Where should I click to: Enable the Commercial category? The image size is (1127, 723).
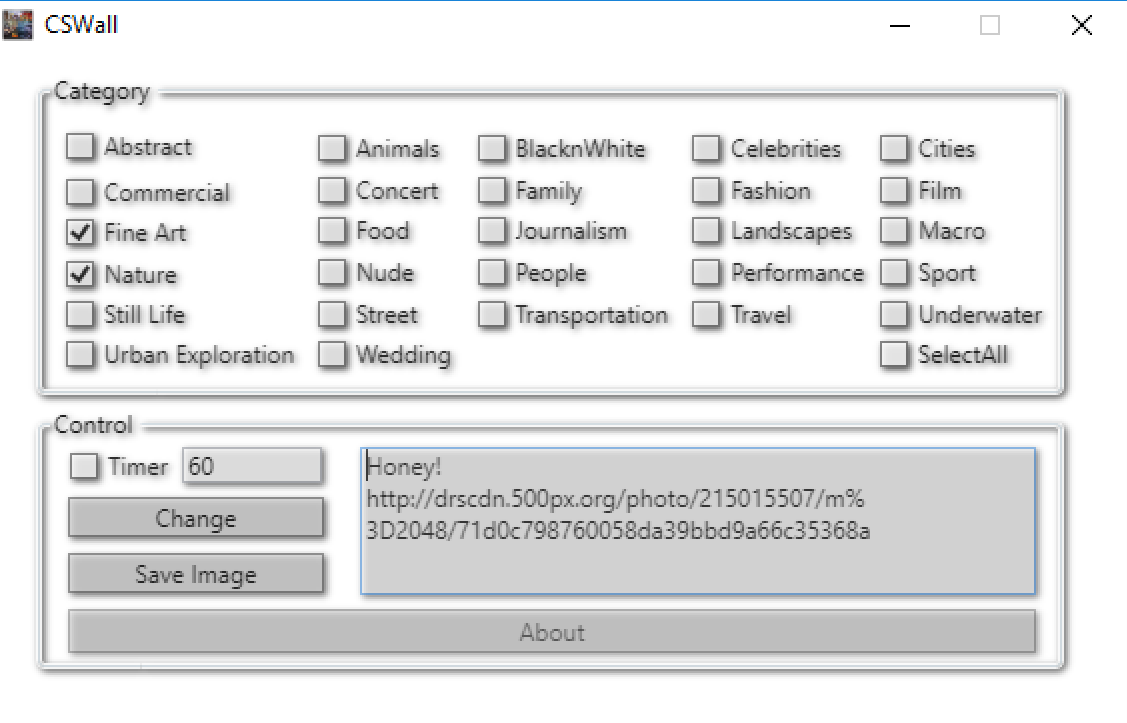tap(80, 193)
